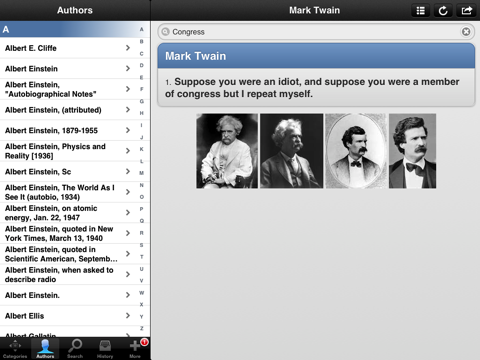Image resolution: width=480 pixels, height=360 pixels.
Task: Open Albert Einstein (attributed) row
Action: [68, 110]
